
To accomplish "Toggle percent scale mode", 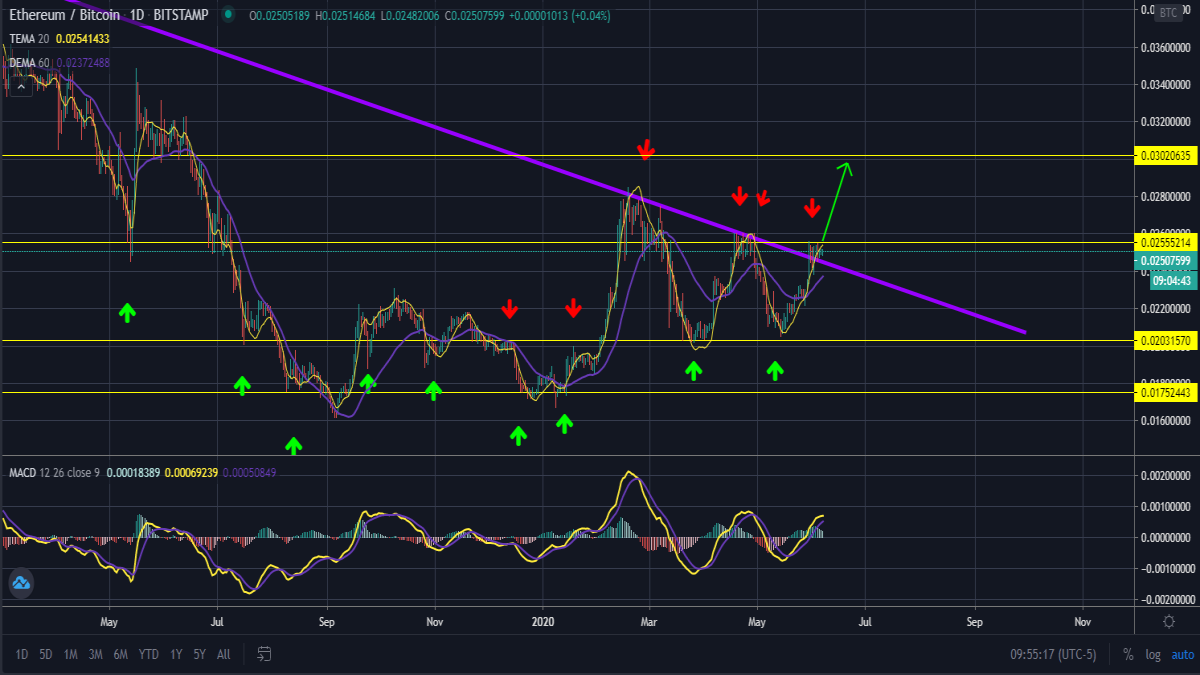I will pos(1128,654).
